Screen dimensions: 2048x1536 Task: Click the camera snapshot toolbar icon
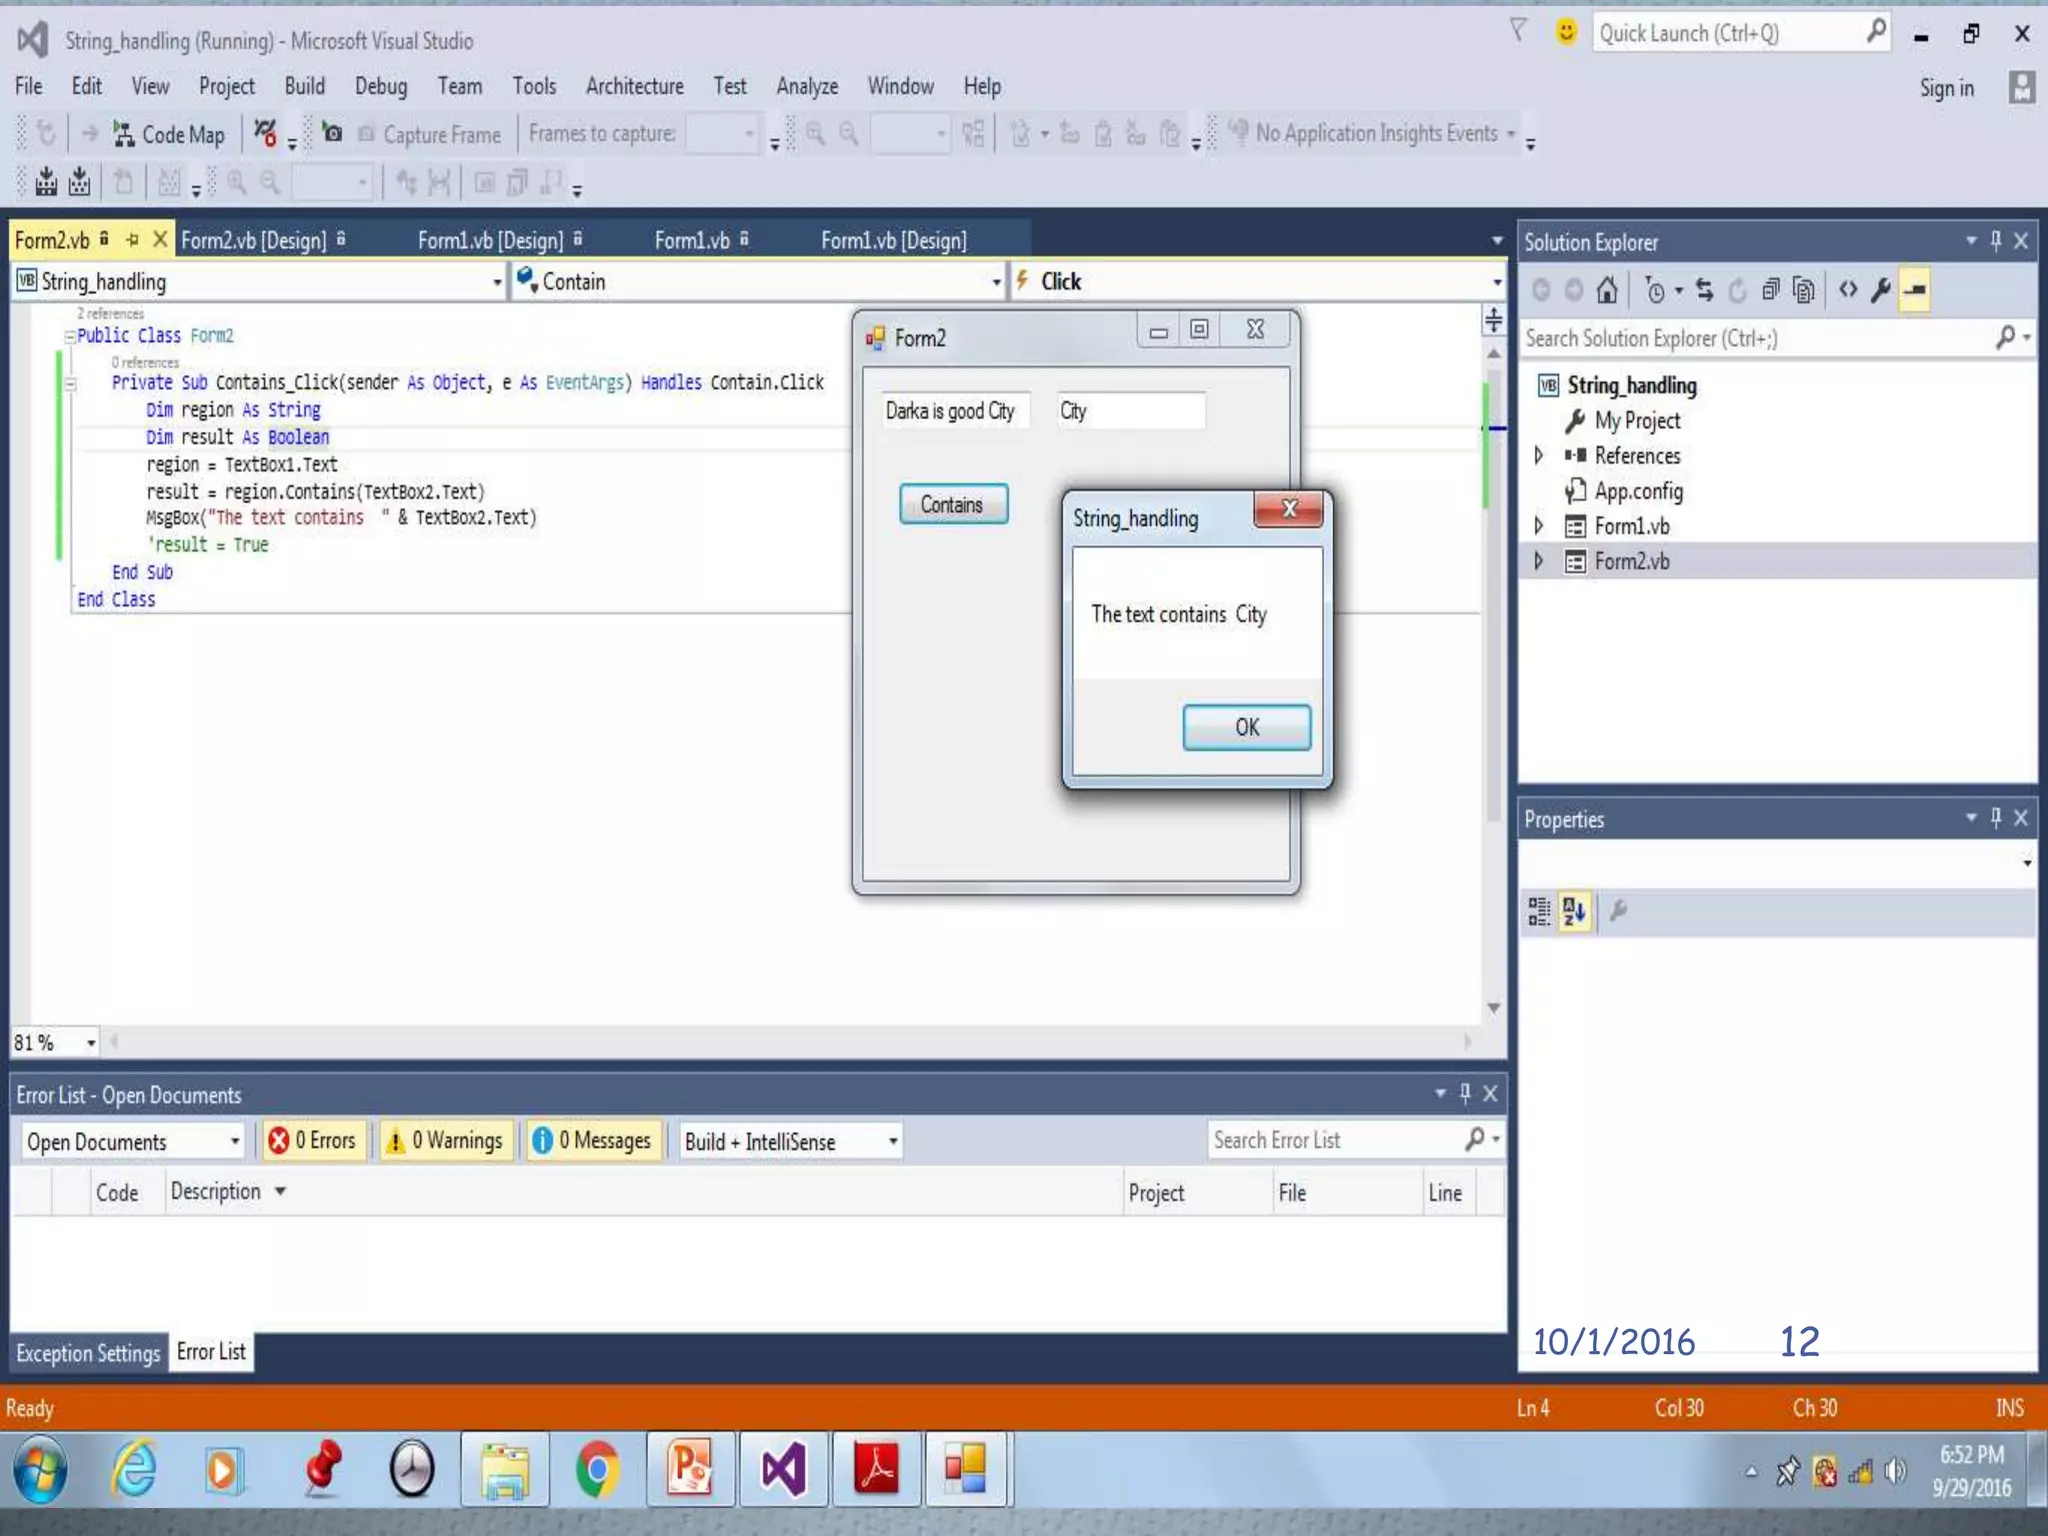pyautogui.click(x=332, y=133)
